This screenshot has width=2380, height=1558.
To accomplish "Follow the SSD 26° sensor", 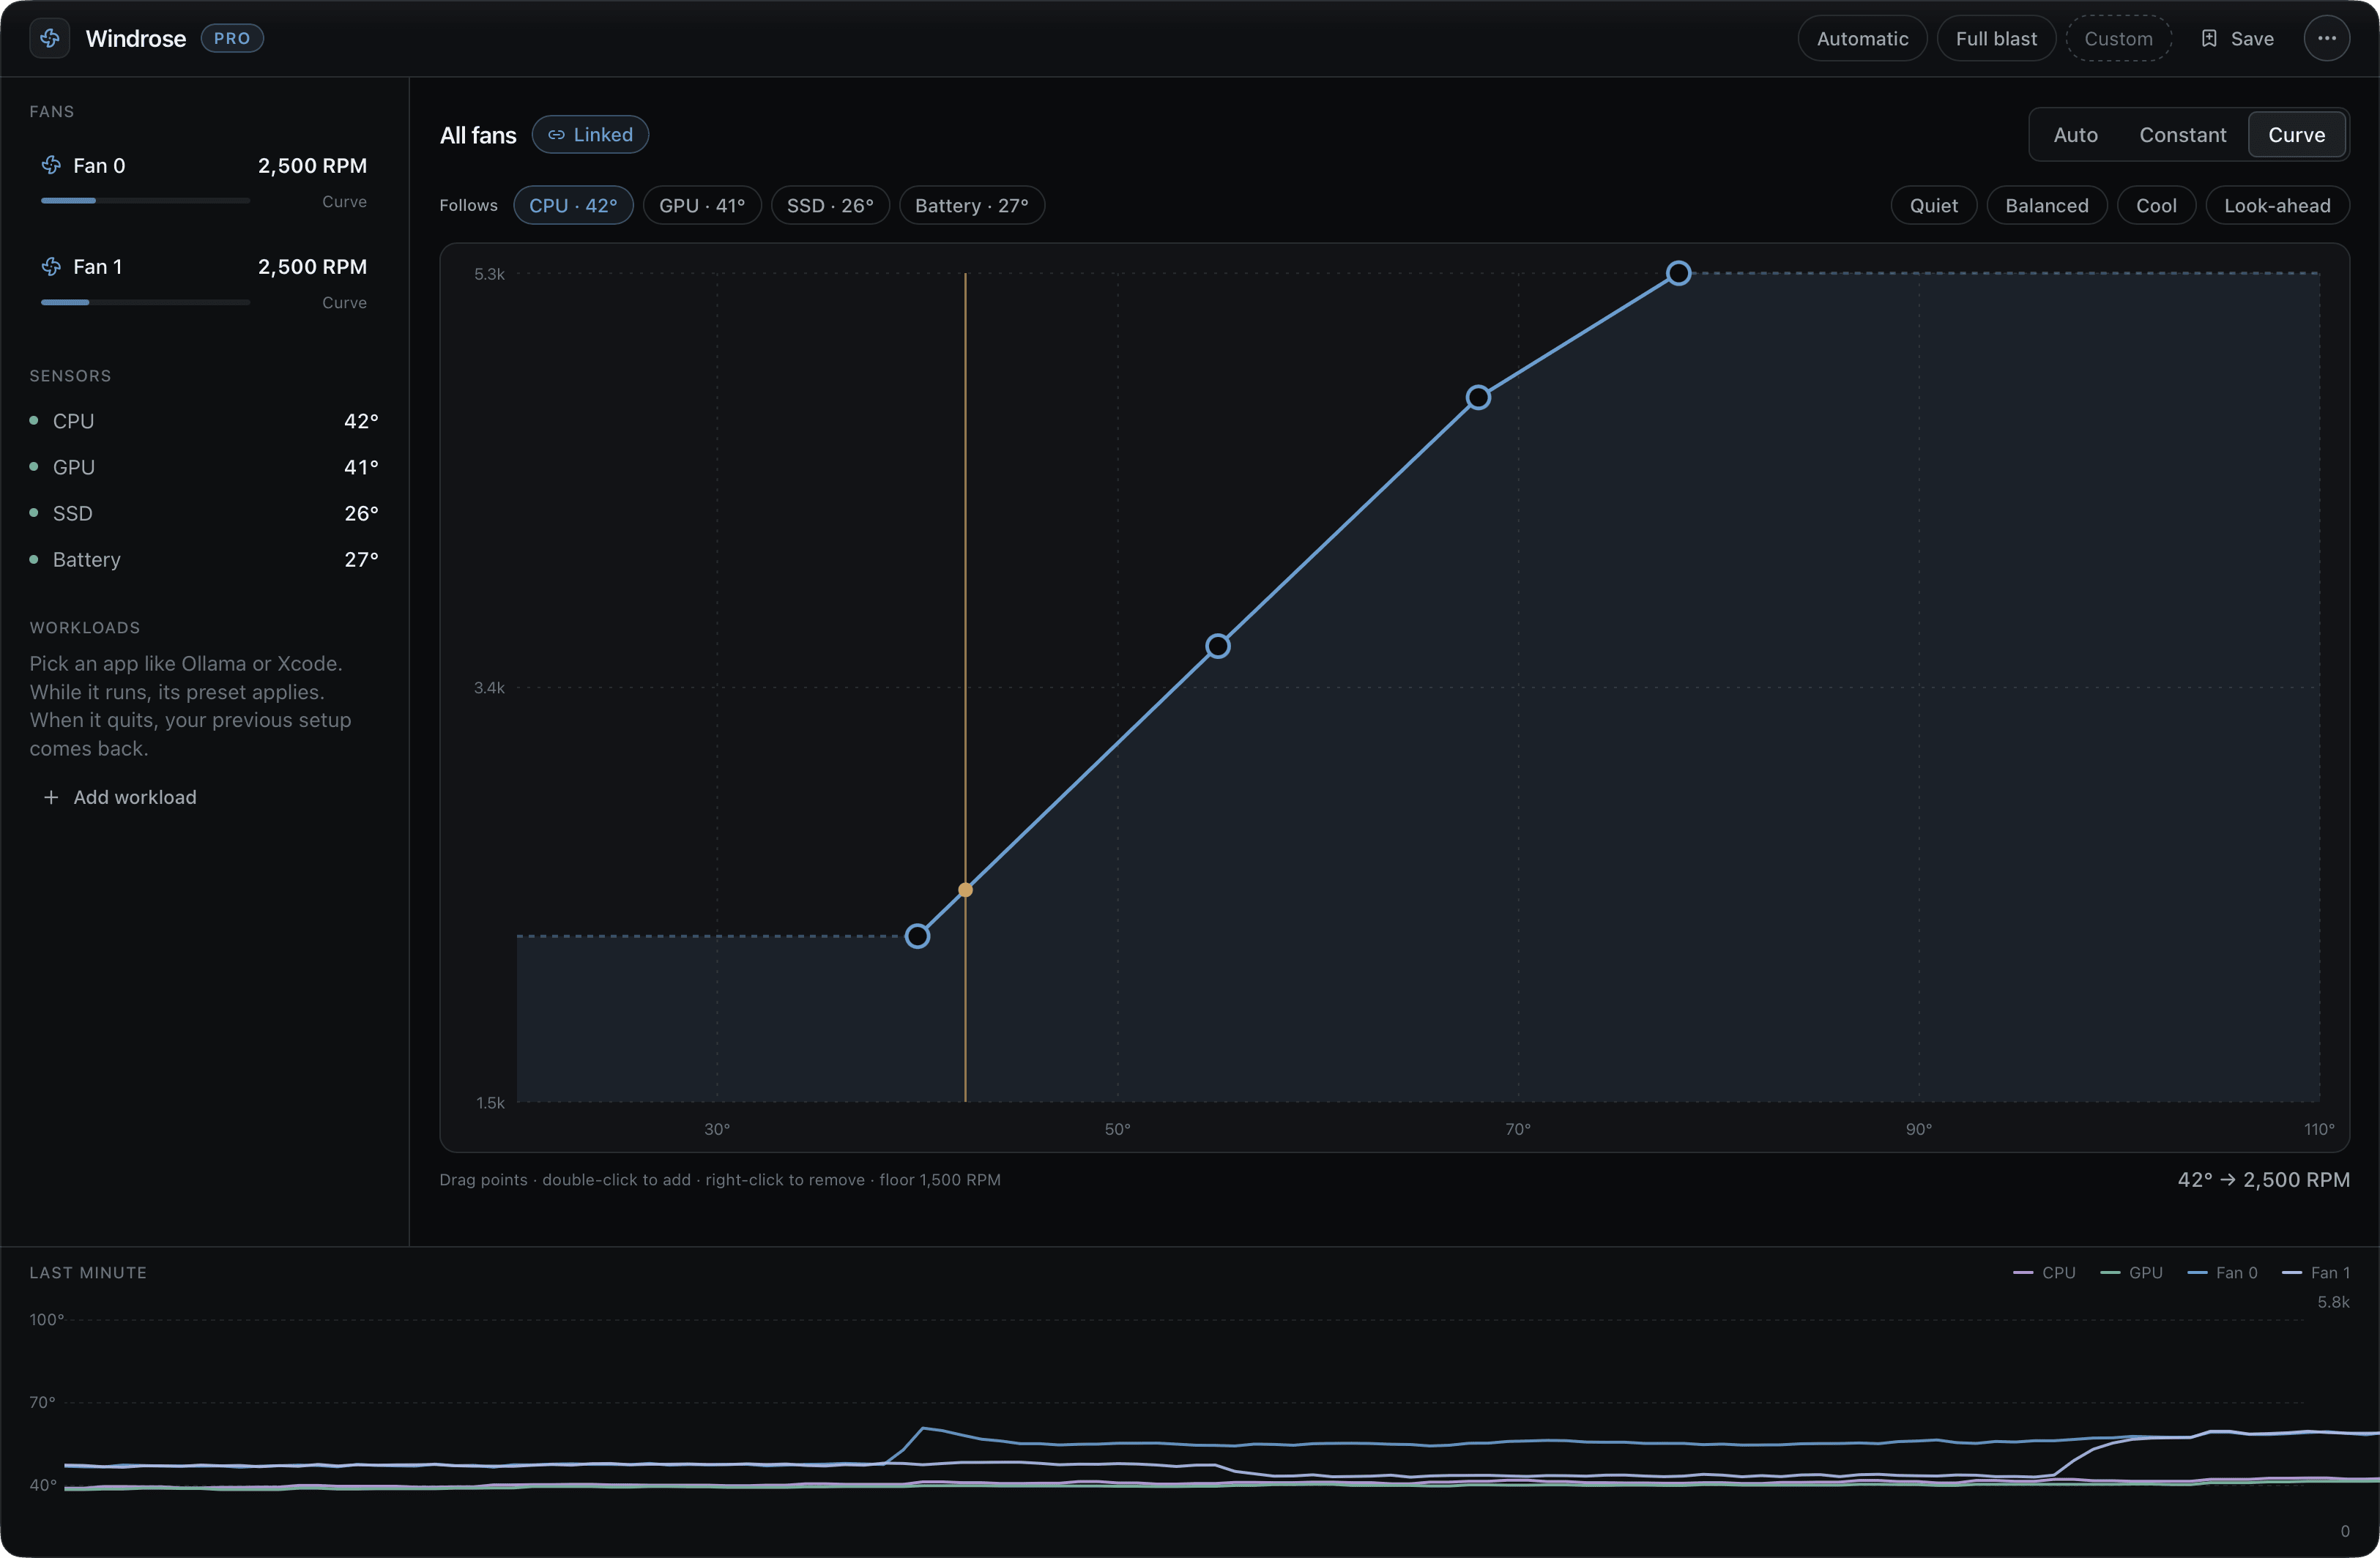I will 830,205.
